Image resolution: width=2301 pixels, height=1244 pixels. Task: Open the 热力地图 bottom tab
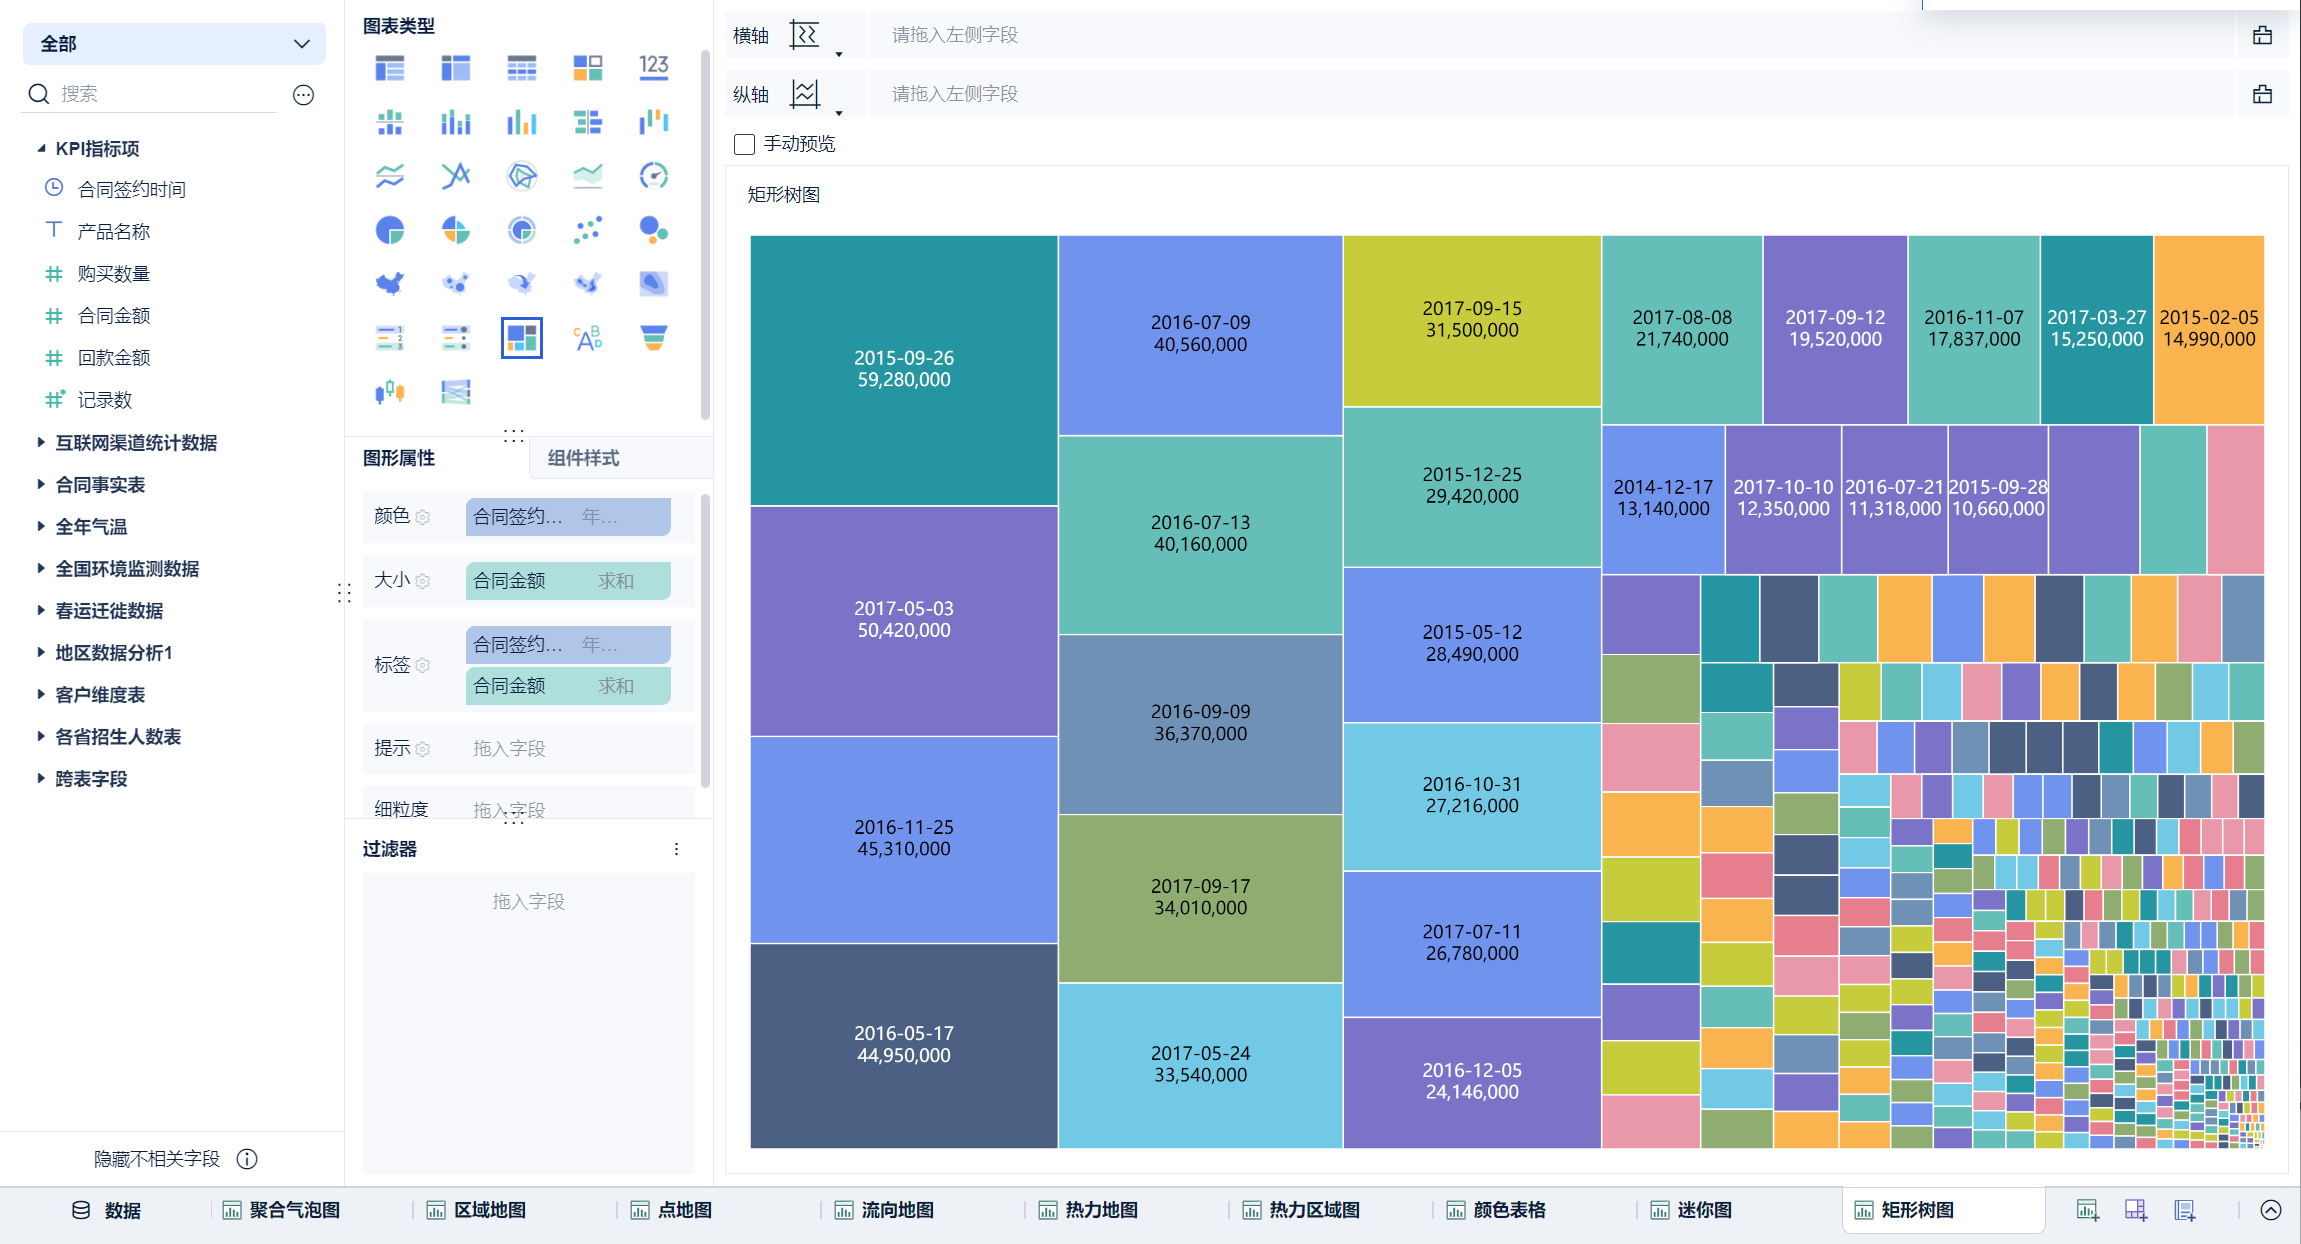[x=1100, y=1210]
